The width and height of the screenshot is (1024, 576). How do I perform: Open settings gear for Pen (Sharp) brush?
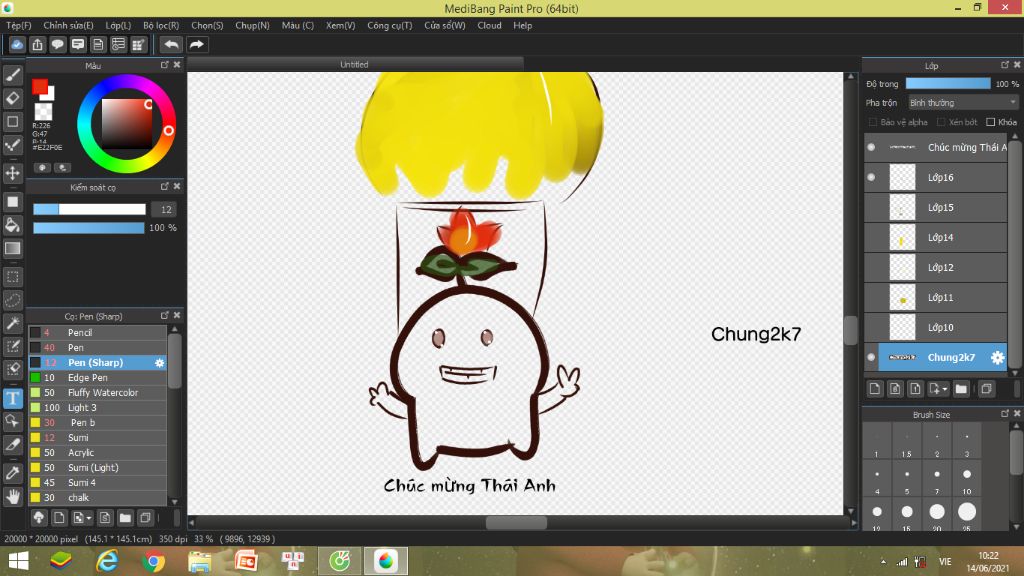[159, 362]
